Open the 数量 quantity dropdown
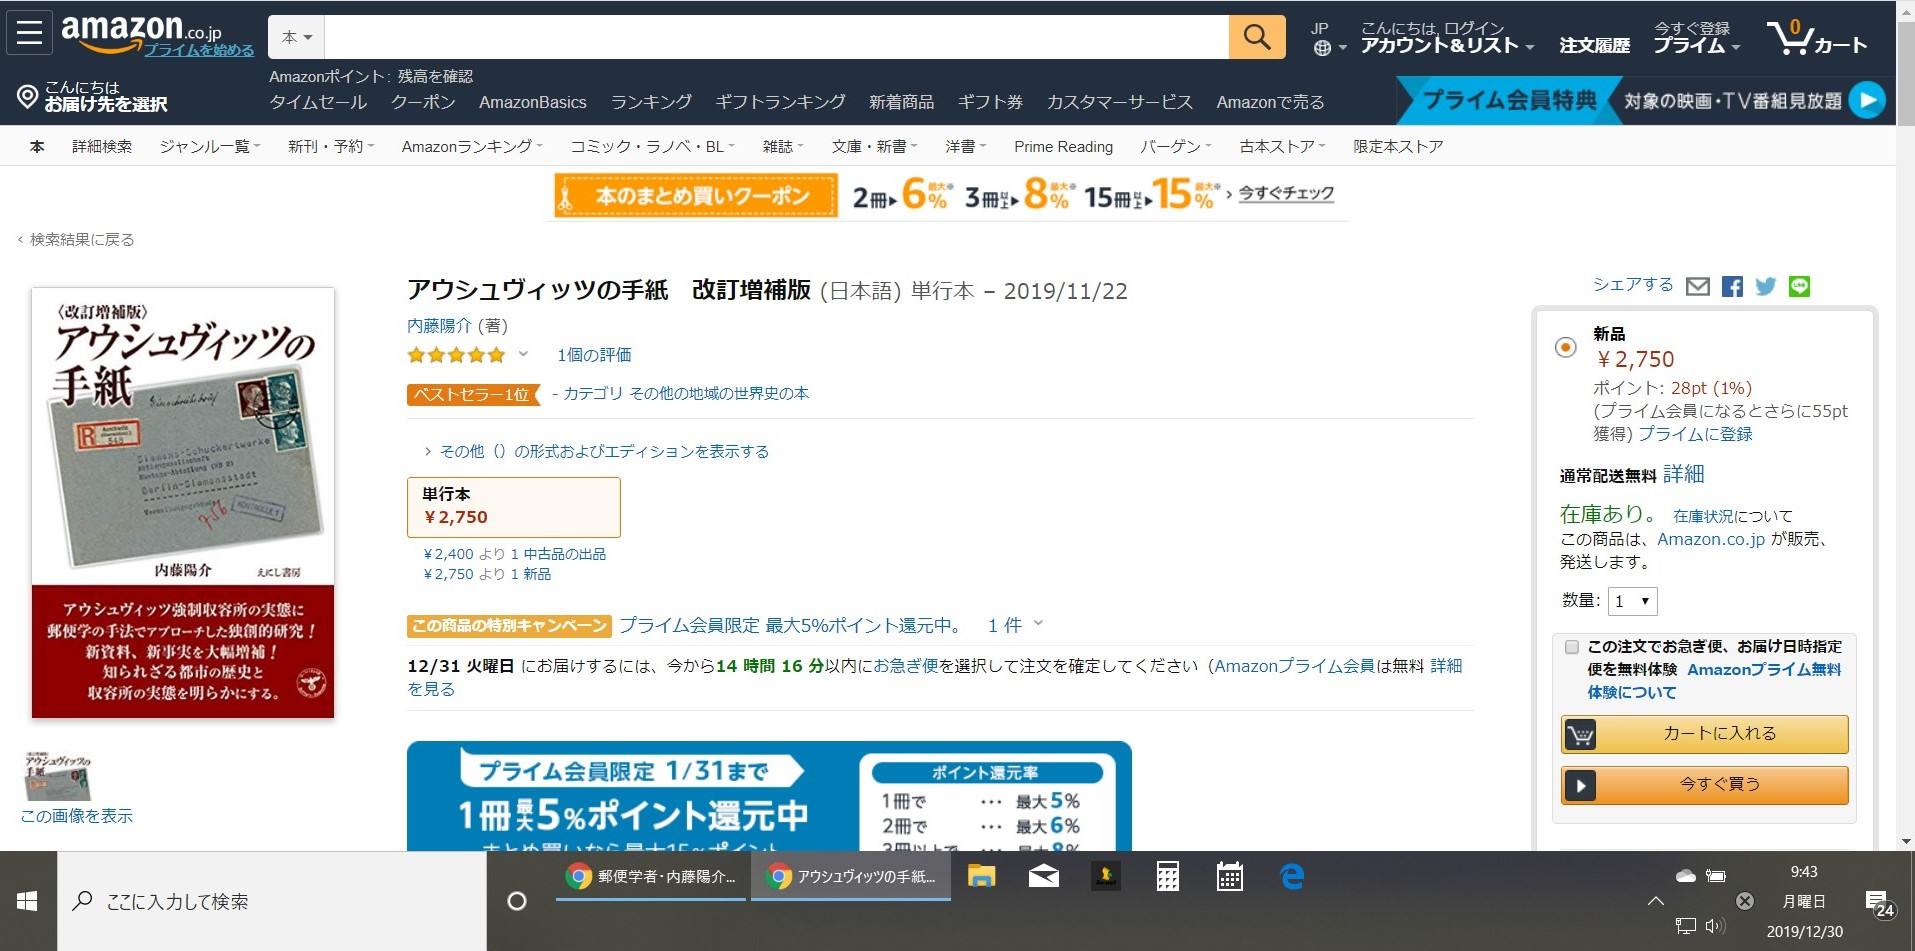The height and width of the screenshot is (951, 1915). [x=1632, y=601]
